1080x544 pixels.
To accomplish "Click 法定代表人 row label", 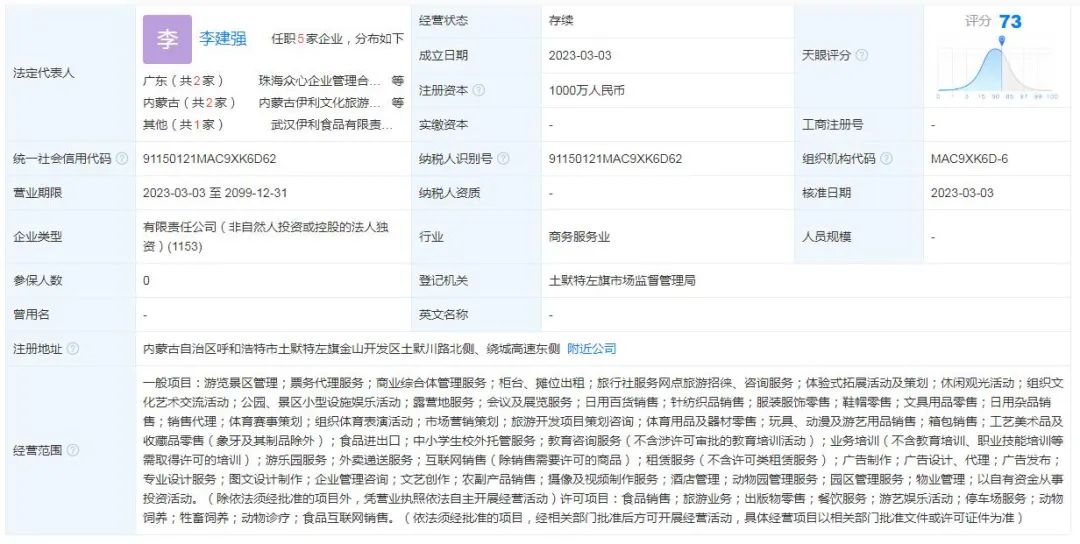I will tap(43, 73).
